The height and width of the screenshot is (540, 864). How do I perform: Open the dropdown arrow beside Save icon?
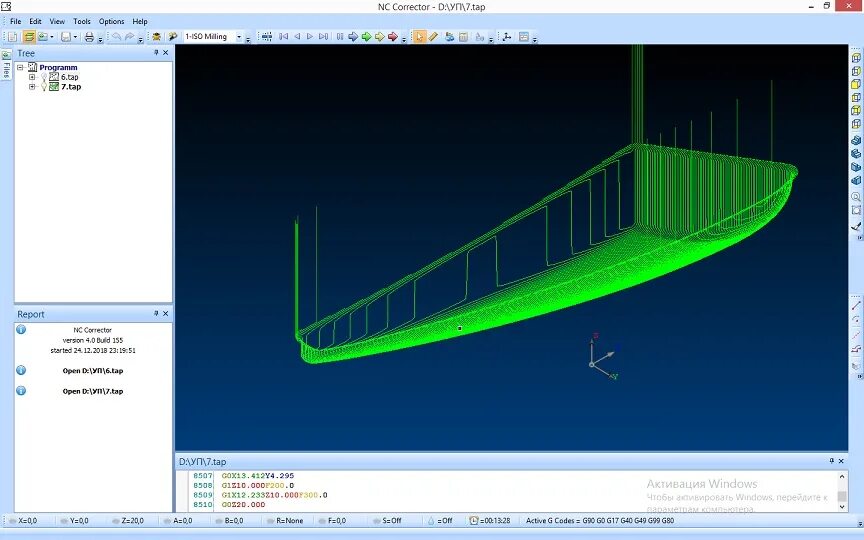click(75, 37)
